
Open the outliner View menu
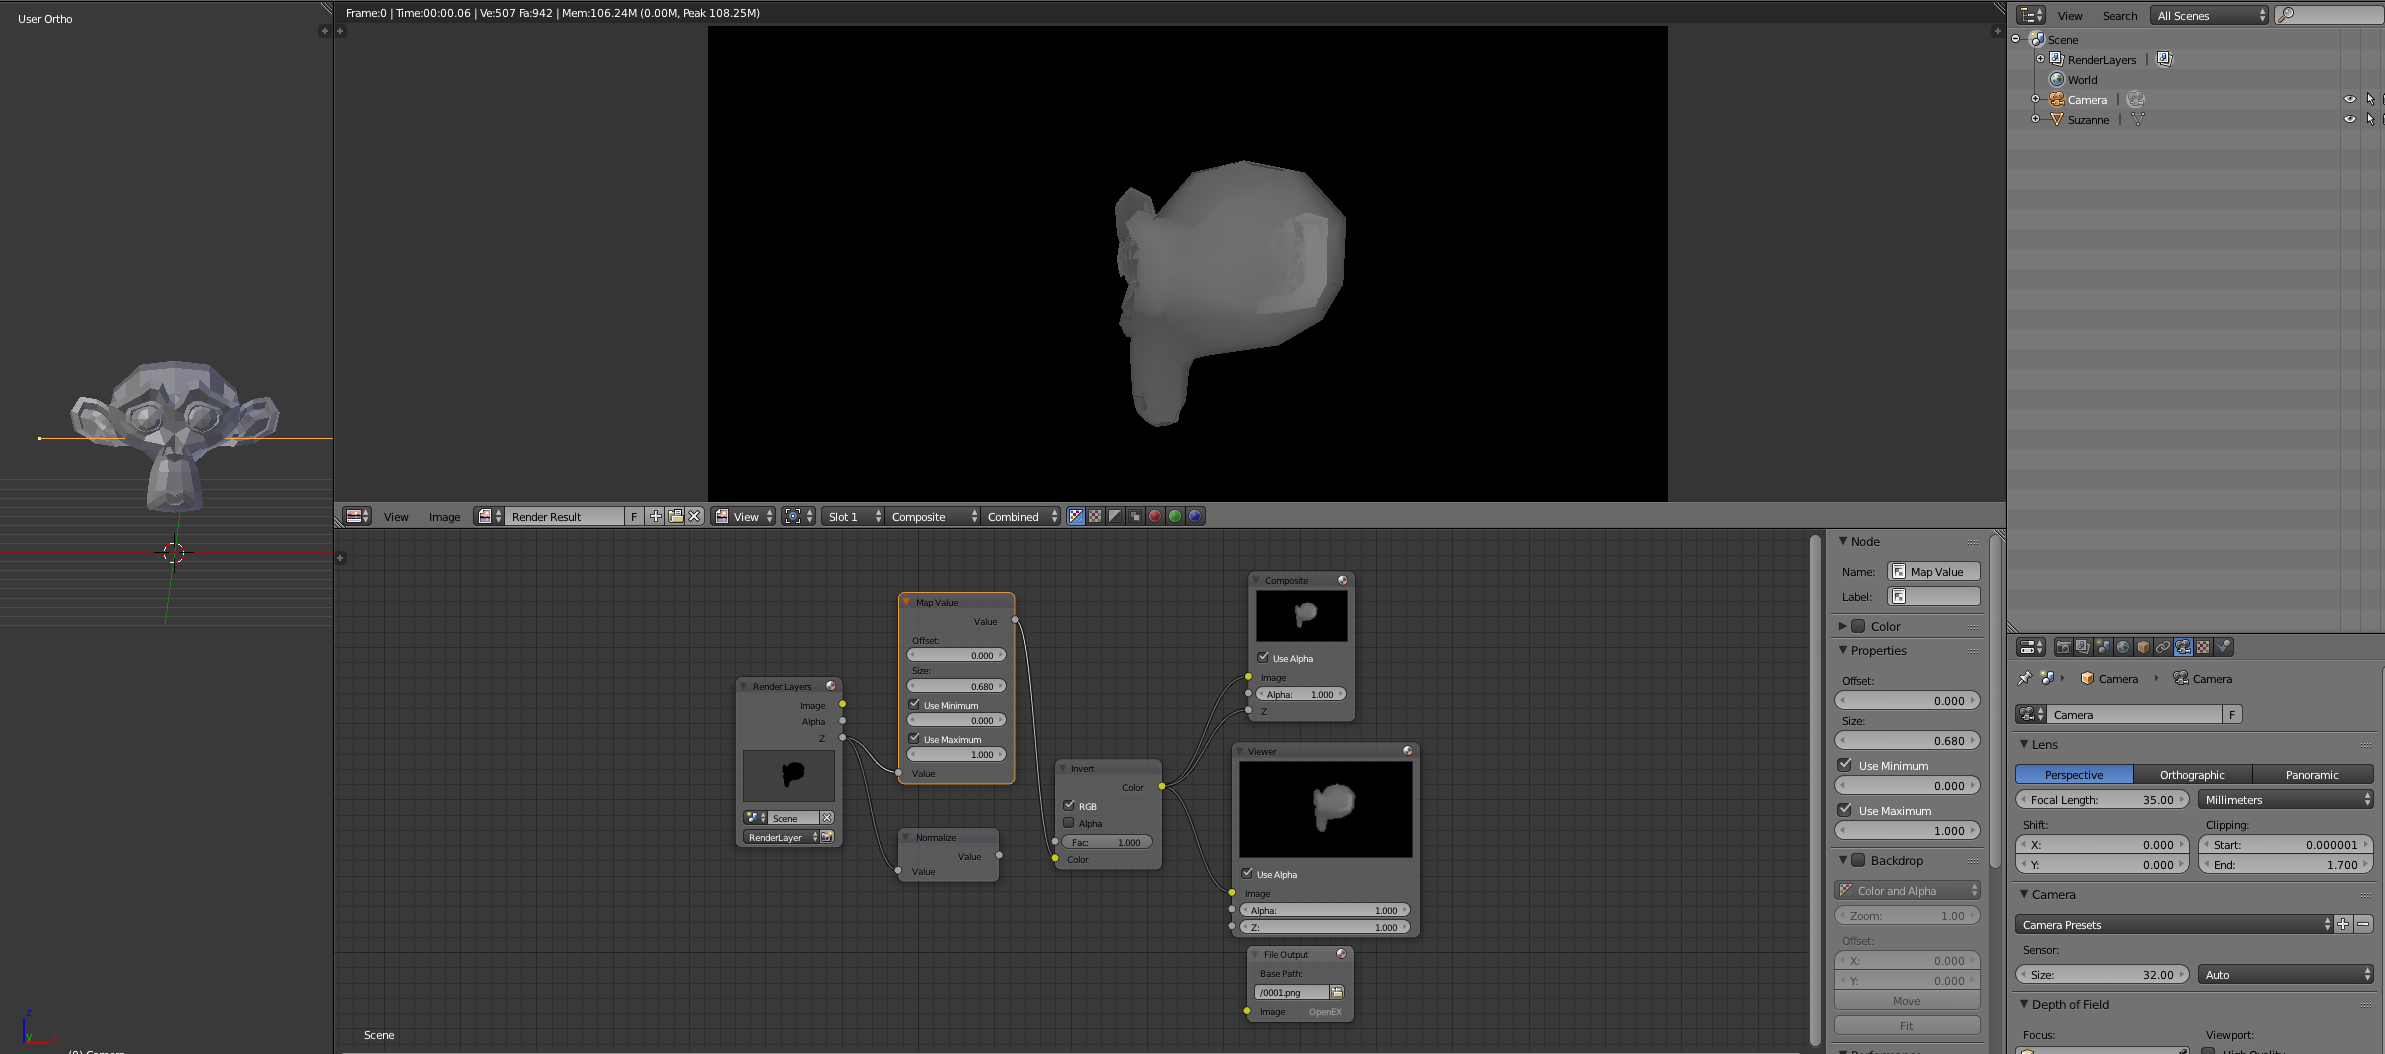[2070, 15]
